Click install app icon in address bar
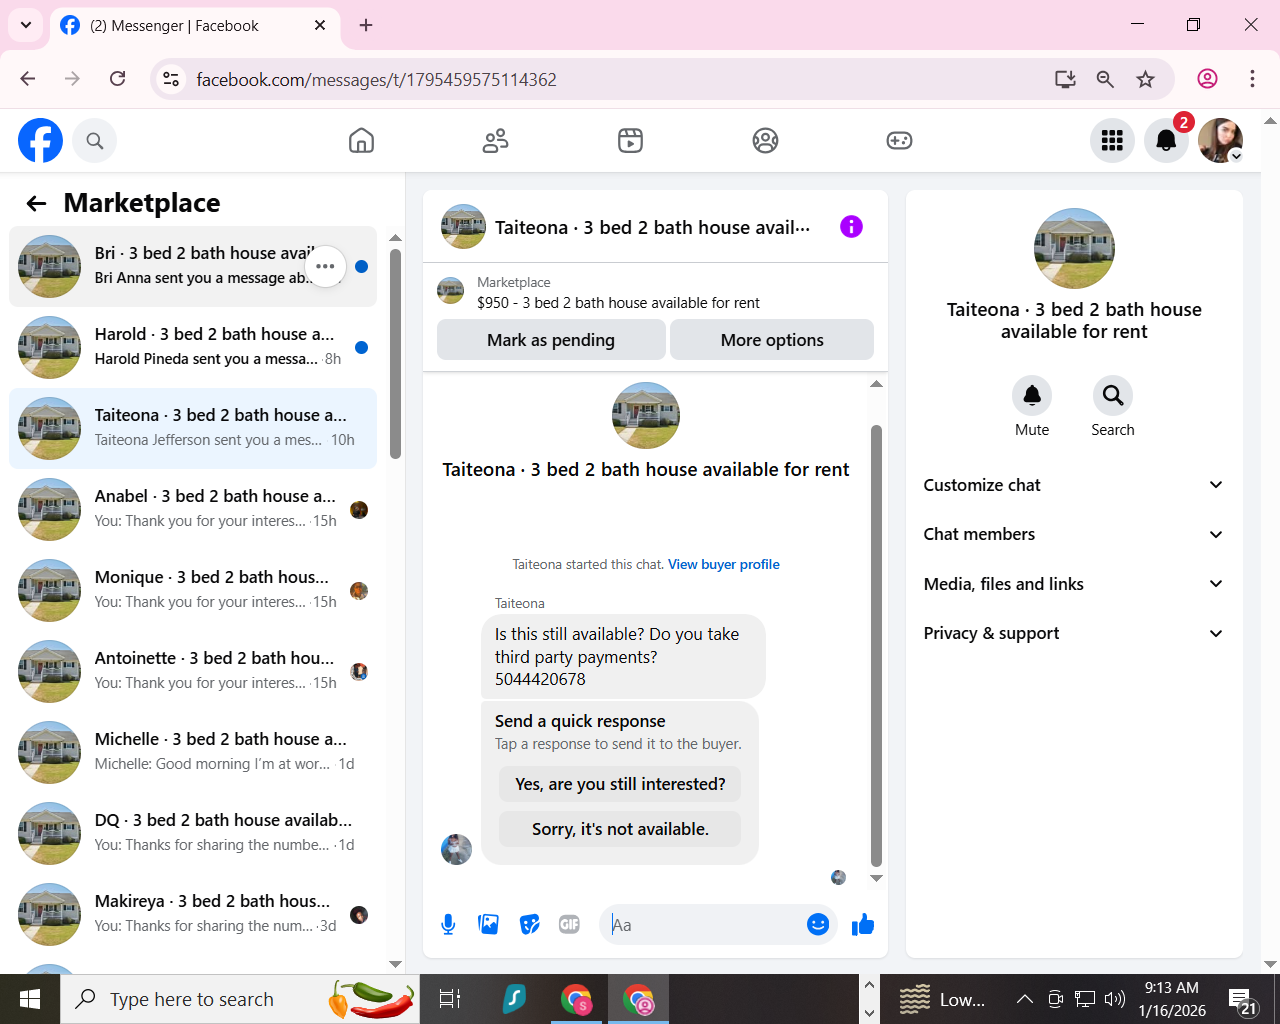 coord(1065,79)
